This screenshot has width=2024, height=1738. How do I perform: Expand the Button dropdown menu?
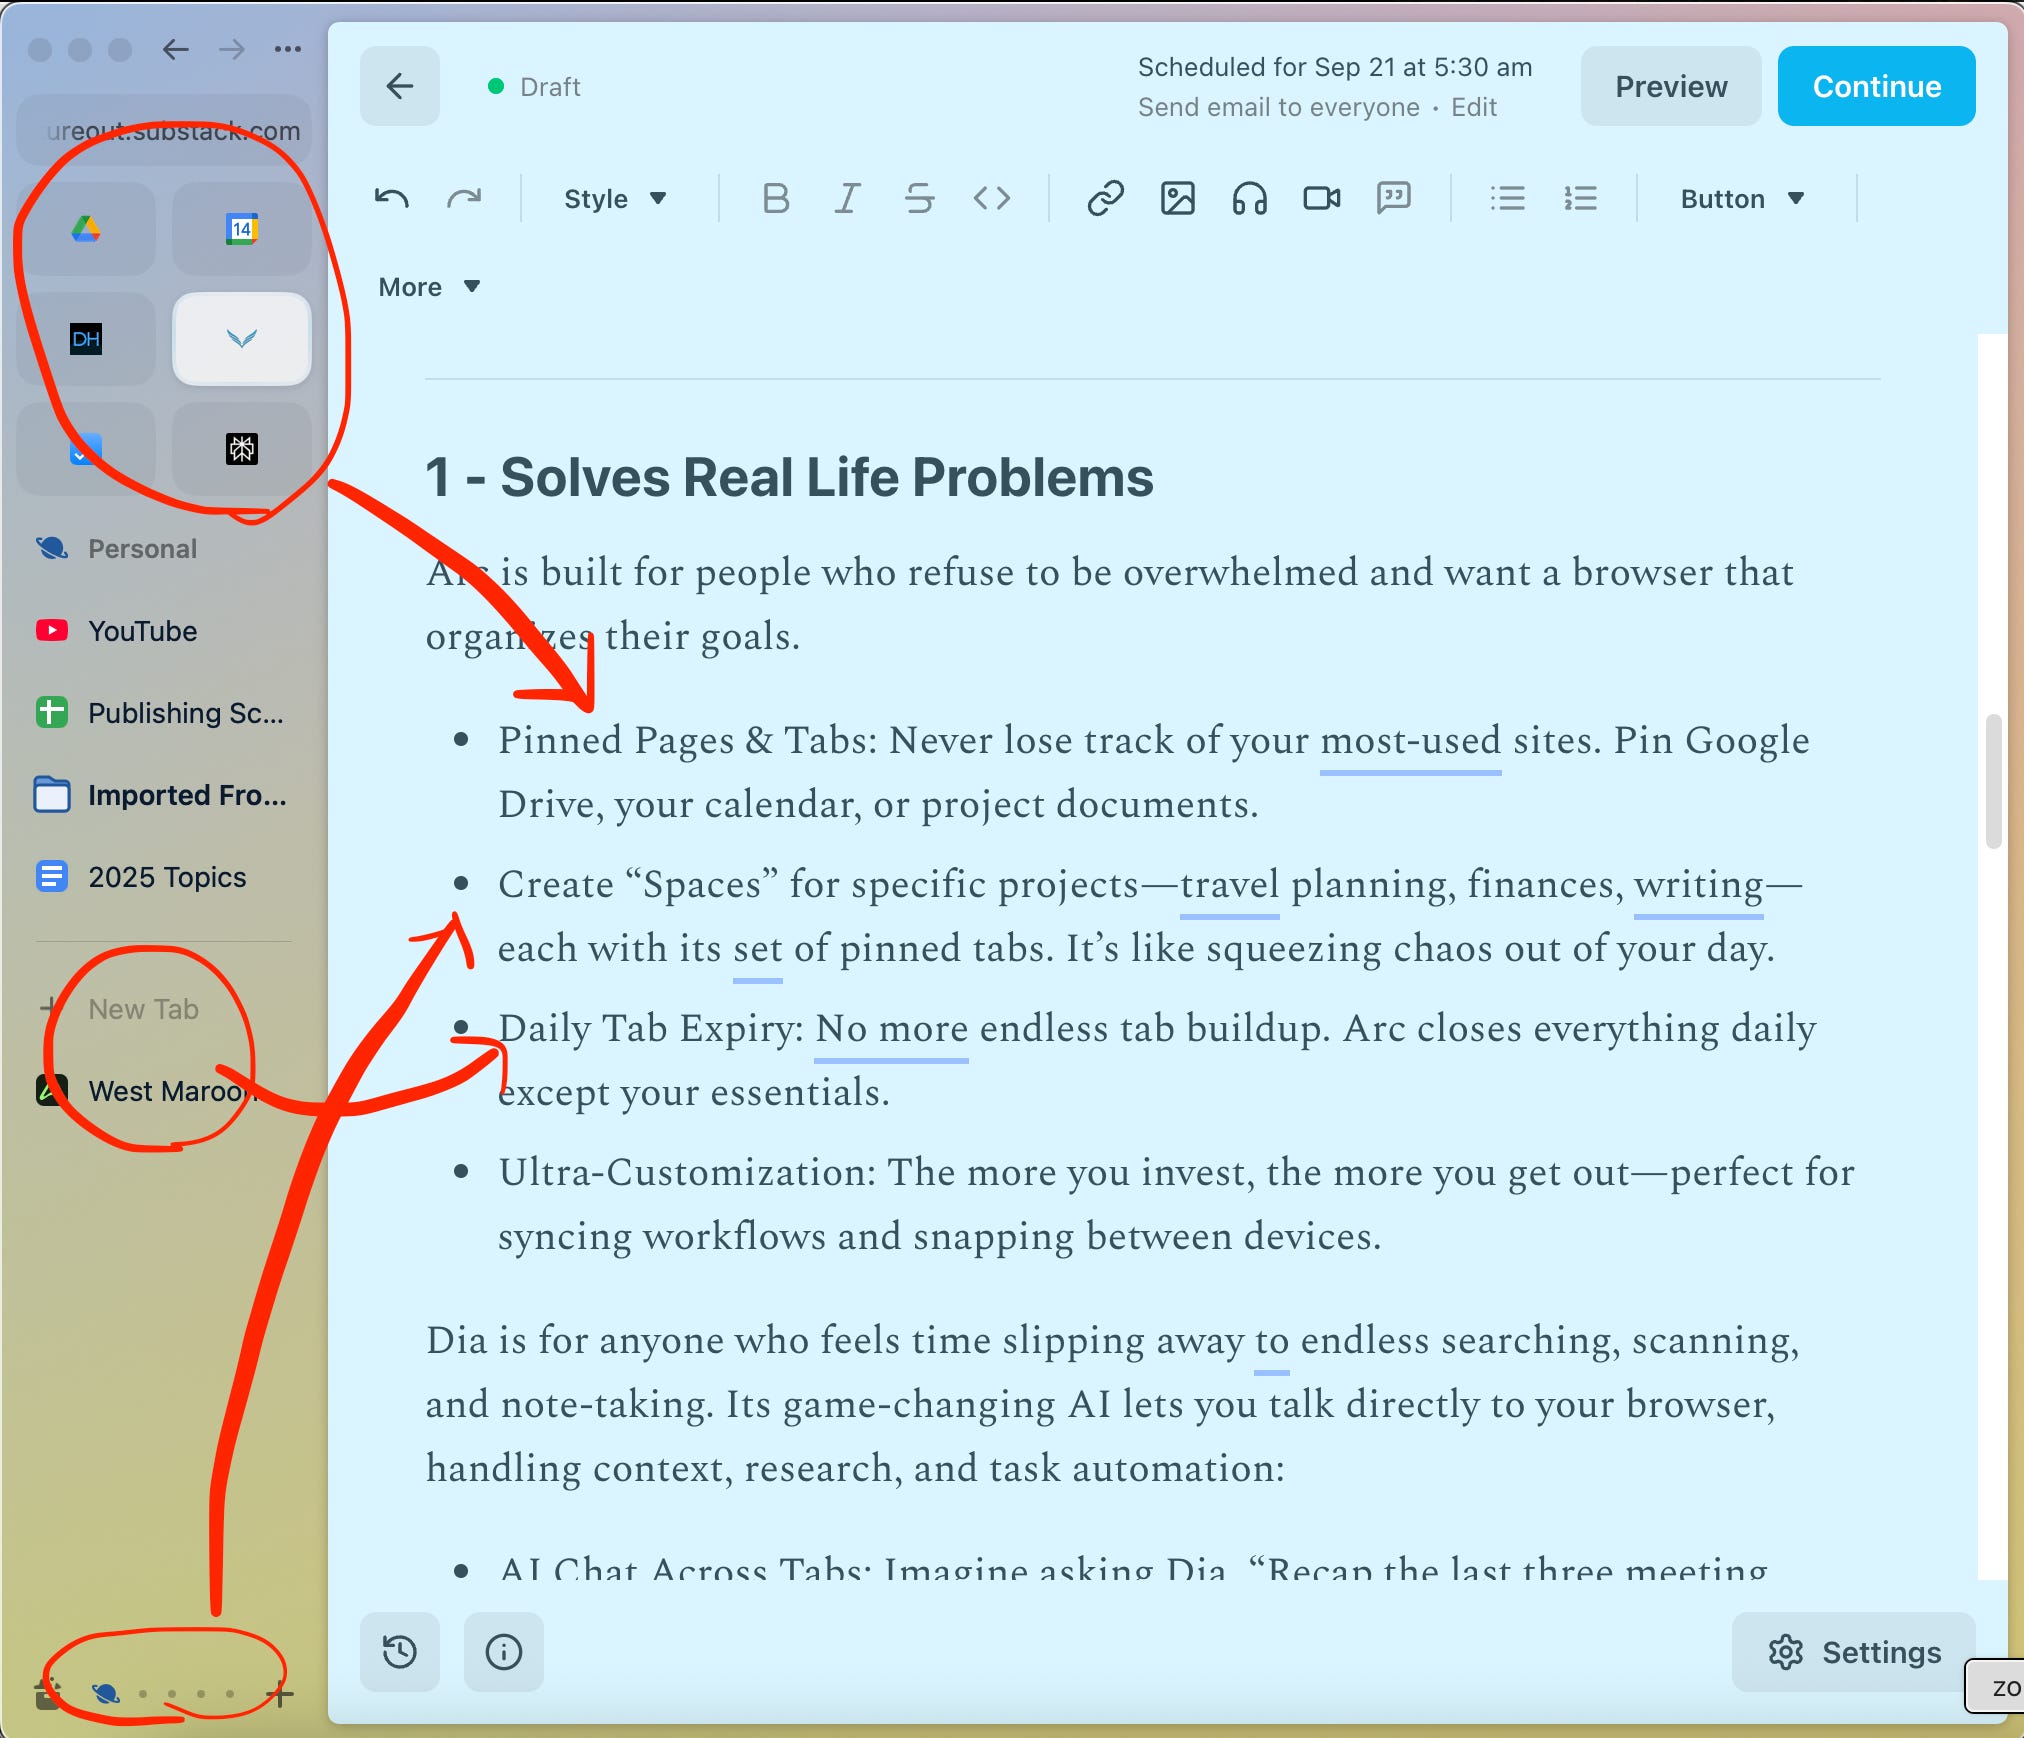click(1742, 199)
